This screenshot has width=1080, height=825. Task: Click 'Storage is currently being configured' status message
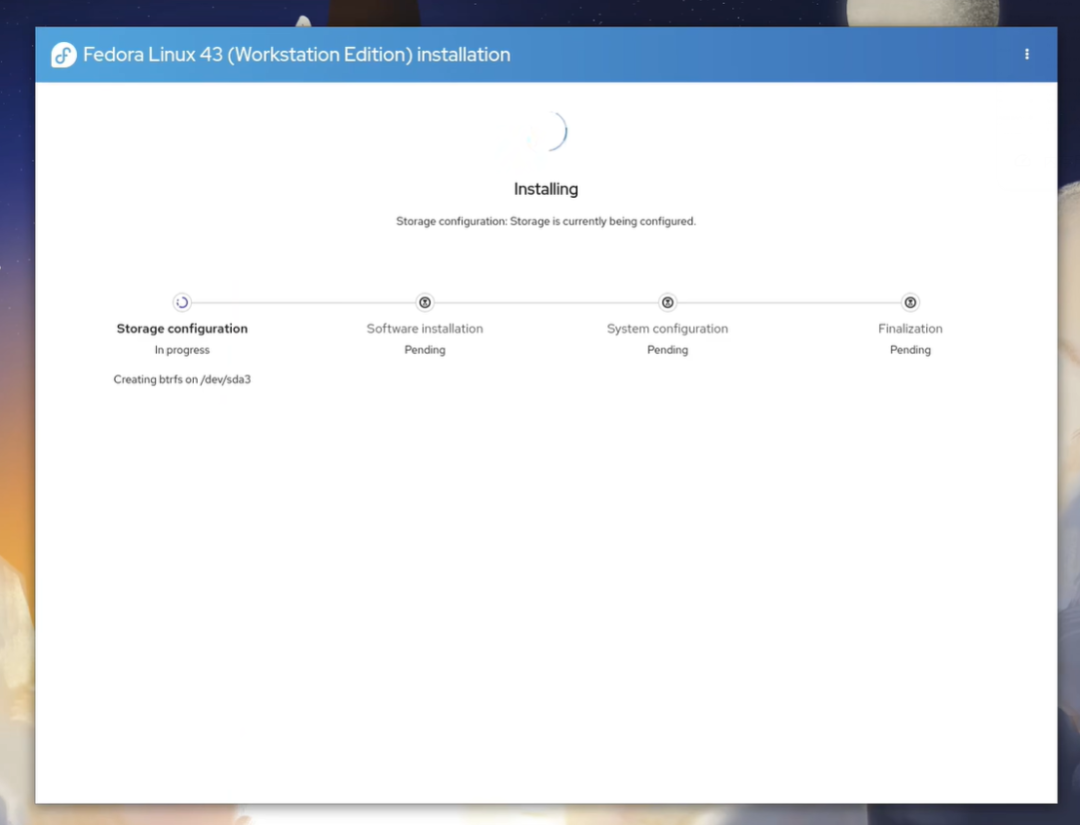[x=546, y=221]
